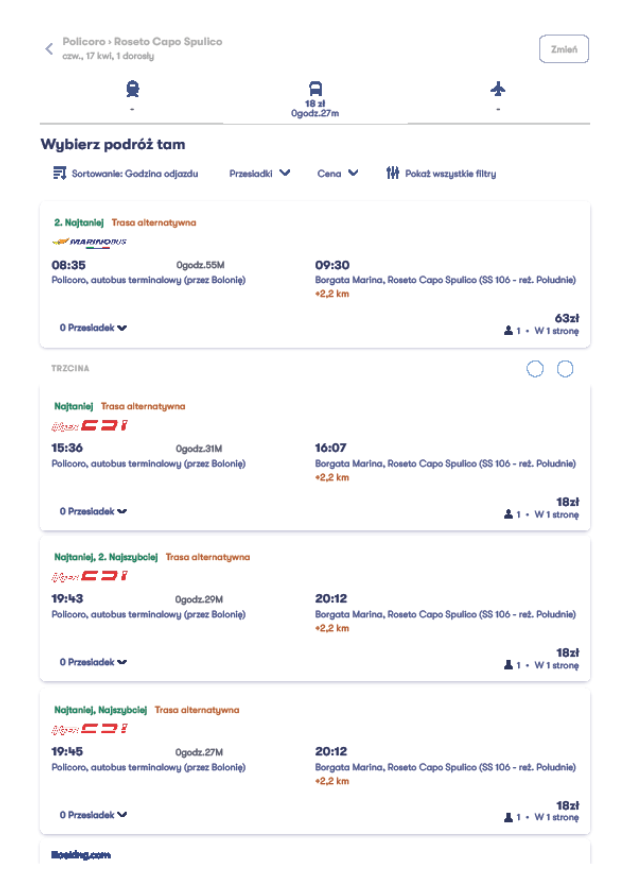This screenshot has height=895, width=632.
Task: Open the filter sliders icon
Action: (393, 173)
